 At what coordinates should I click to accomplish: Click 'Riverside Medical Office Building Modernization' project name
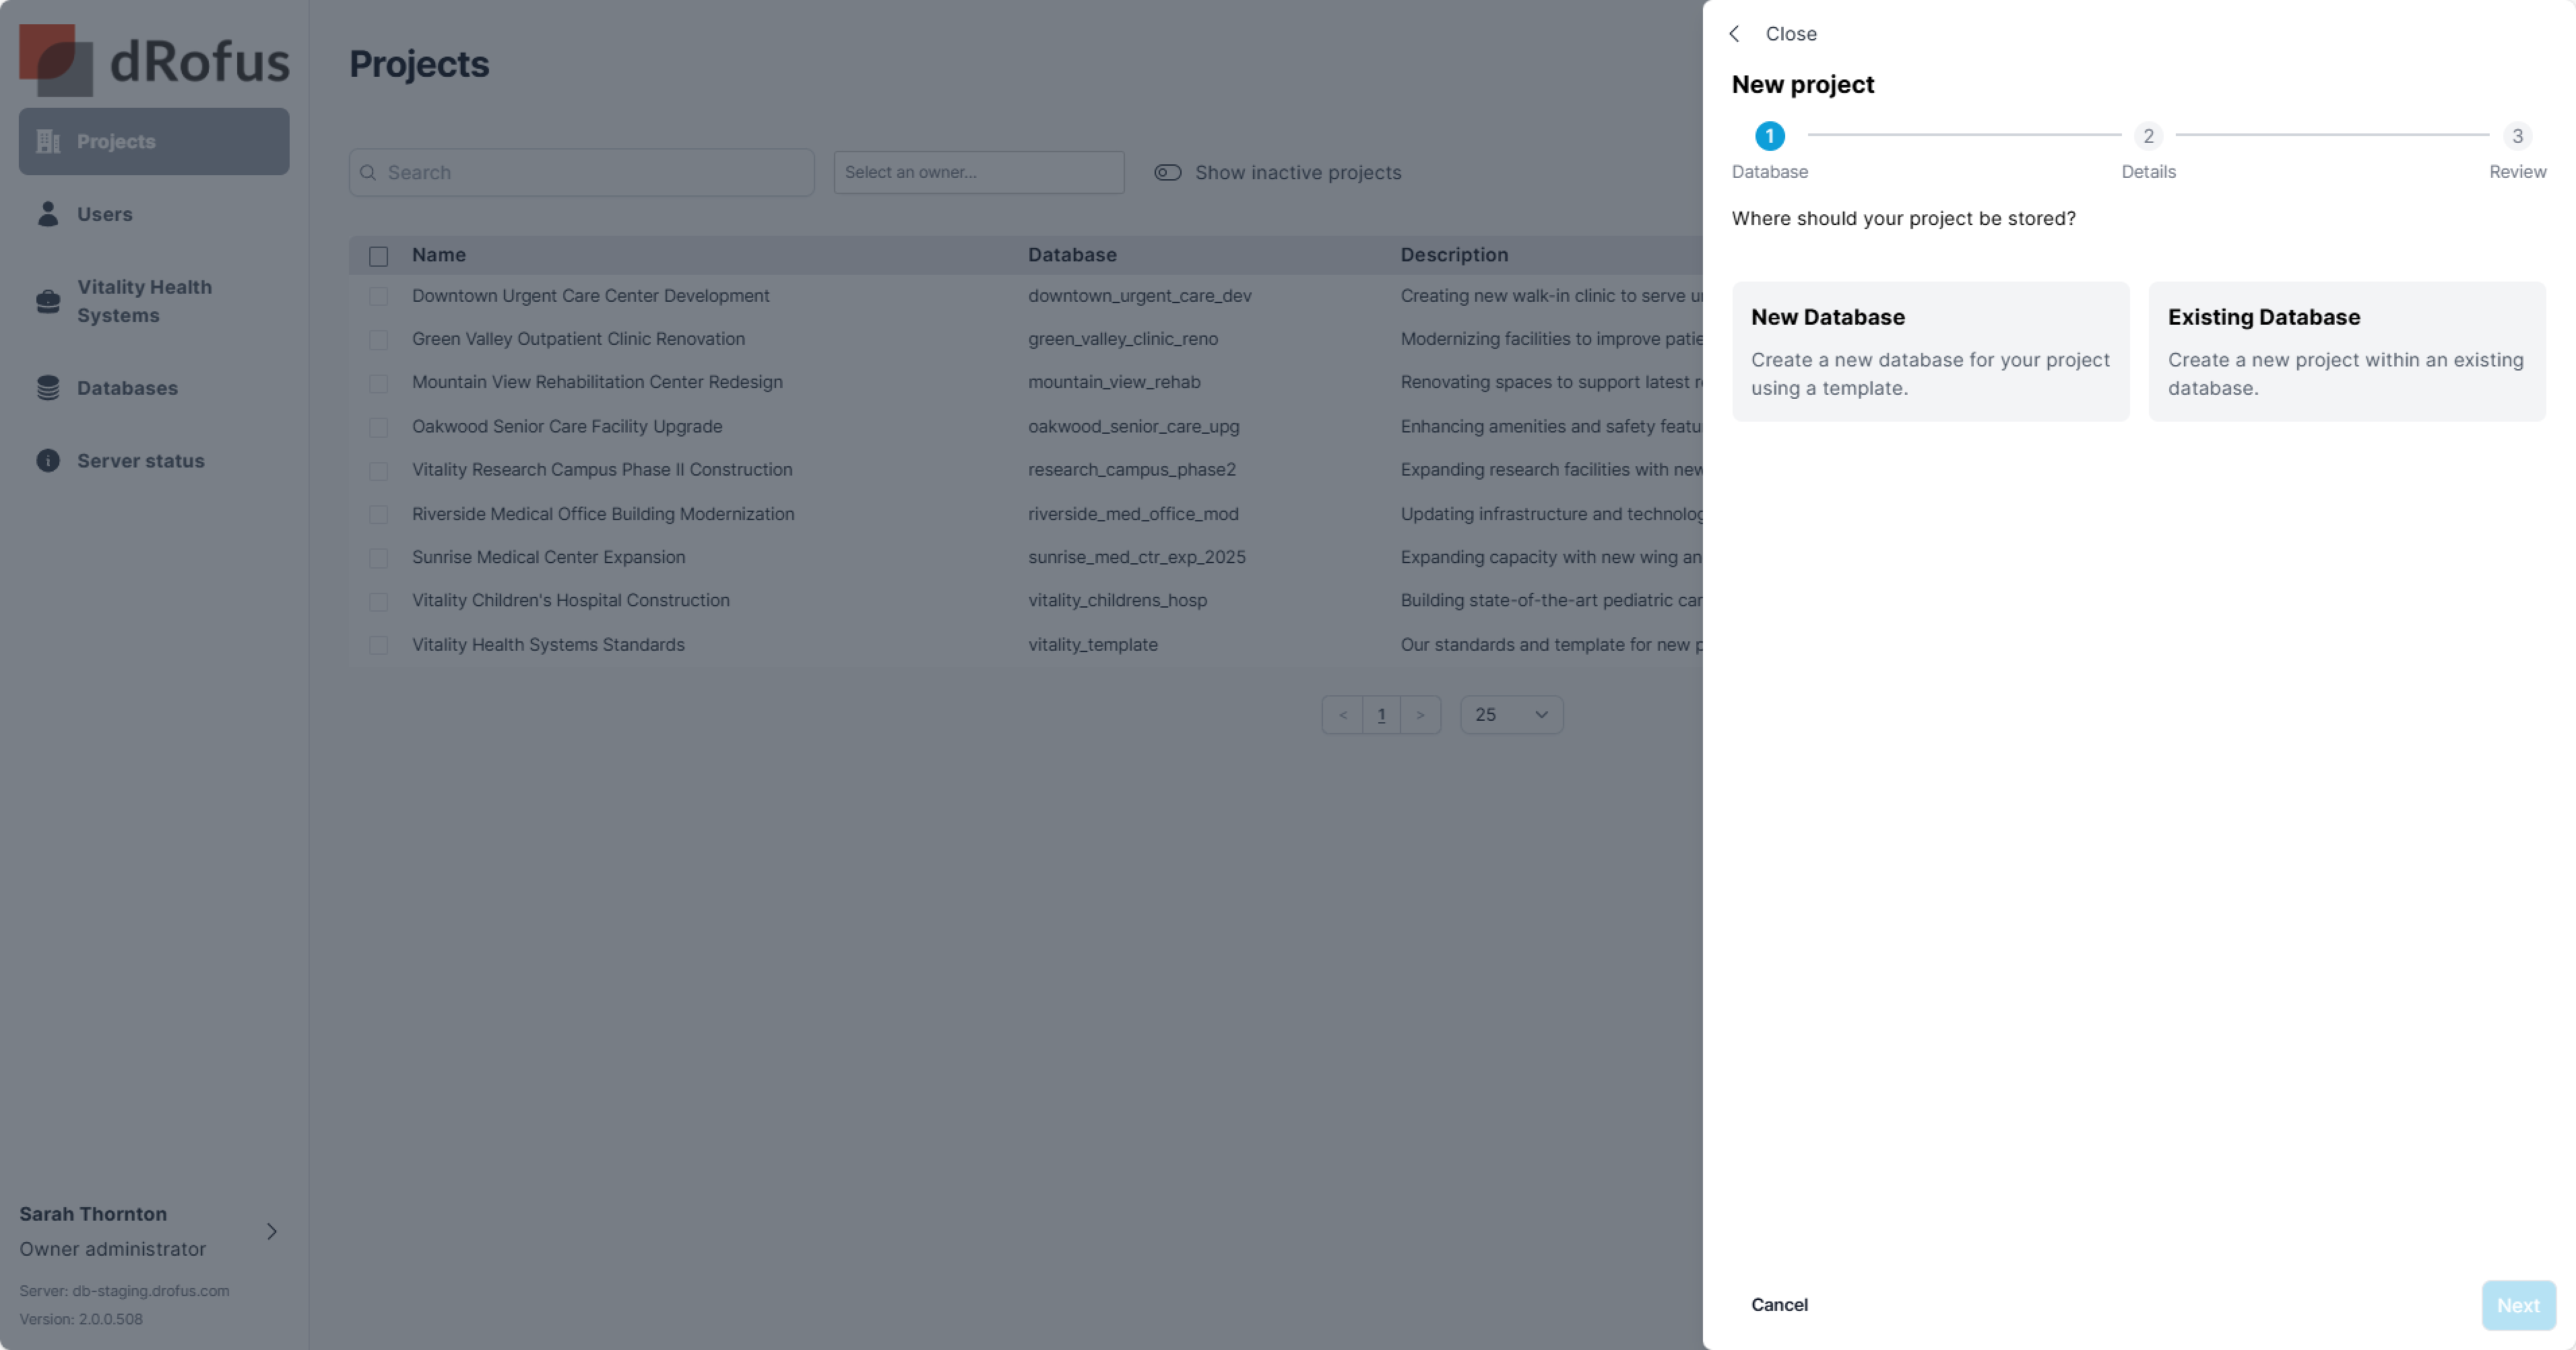603,514
